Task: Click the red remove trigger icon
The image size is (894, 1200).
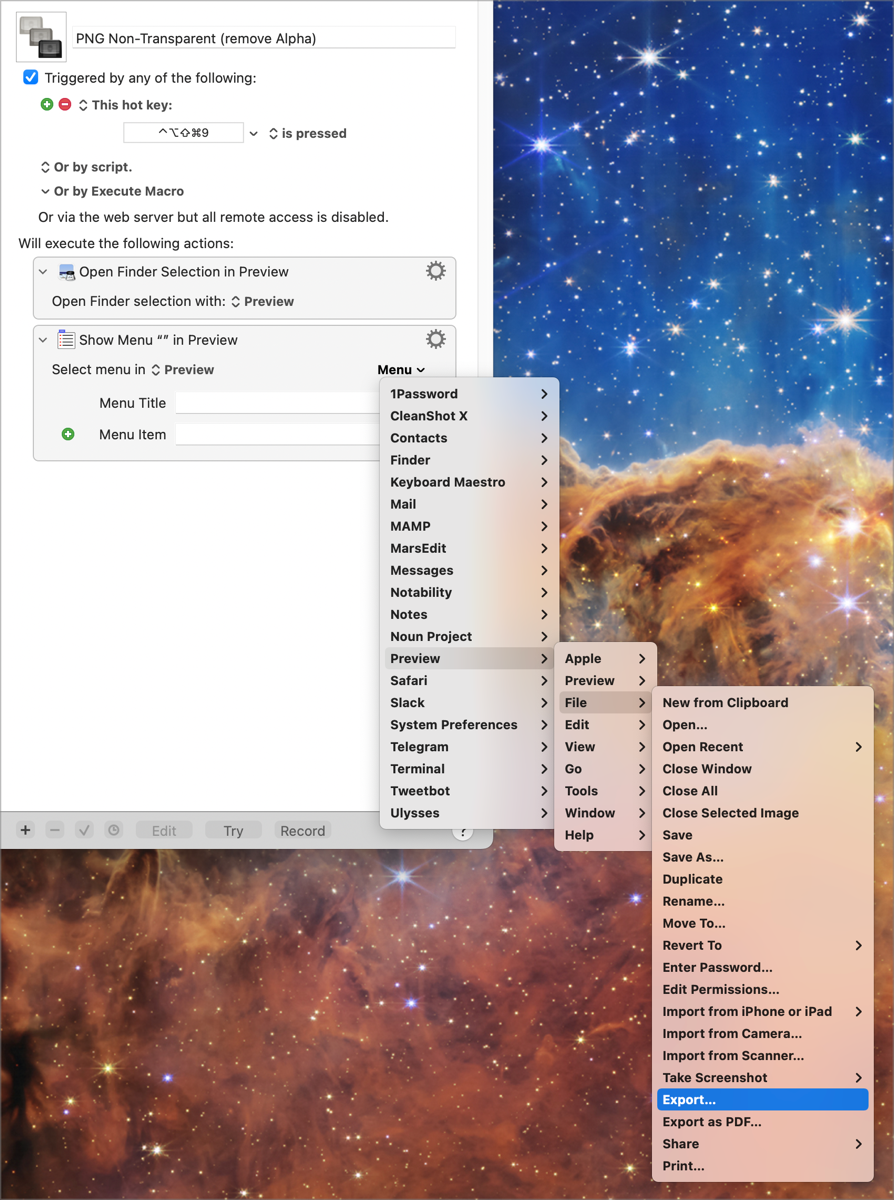Action: 65,104
